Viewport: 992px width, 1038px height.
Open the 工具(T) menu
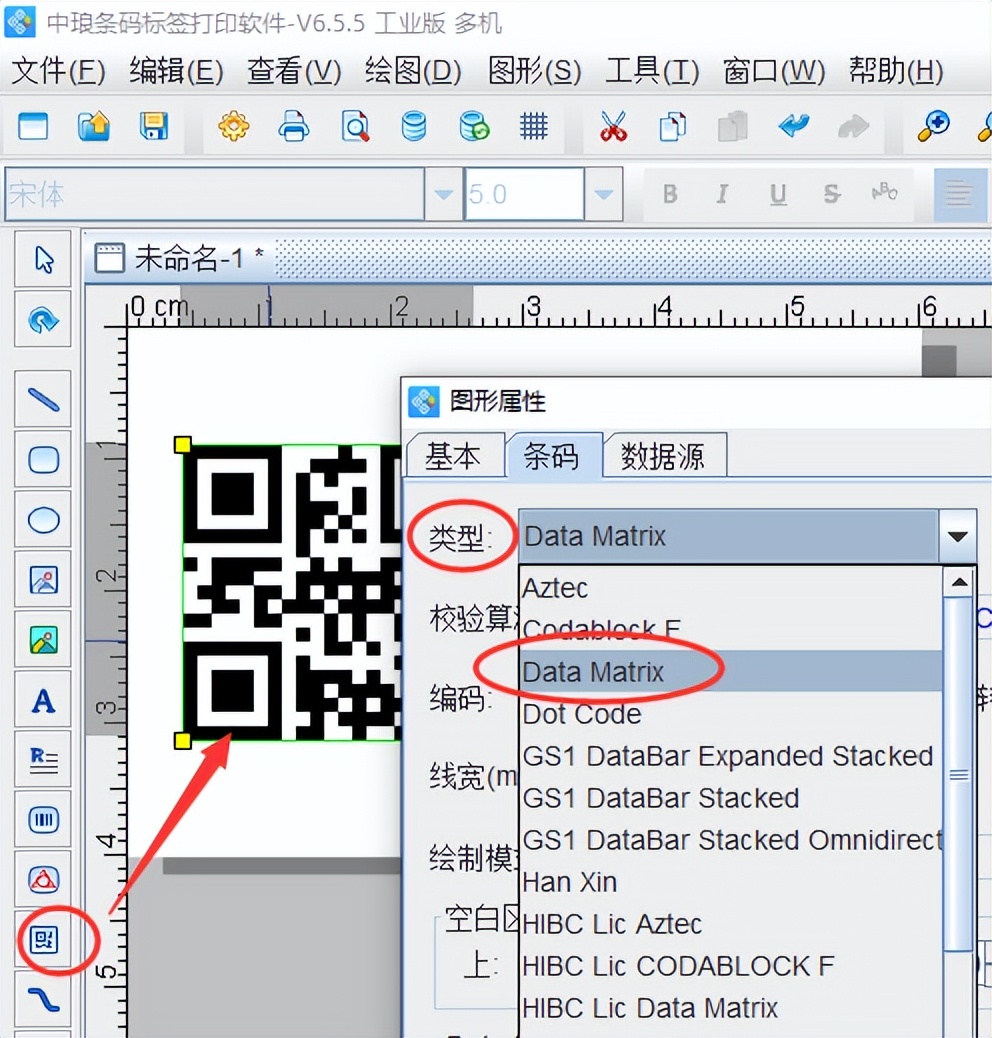click(x=652, y=71)
